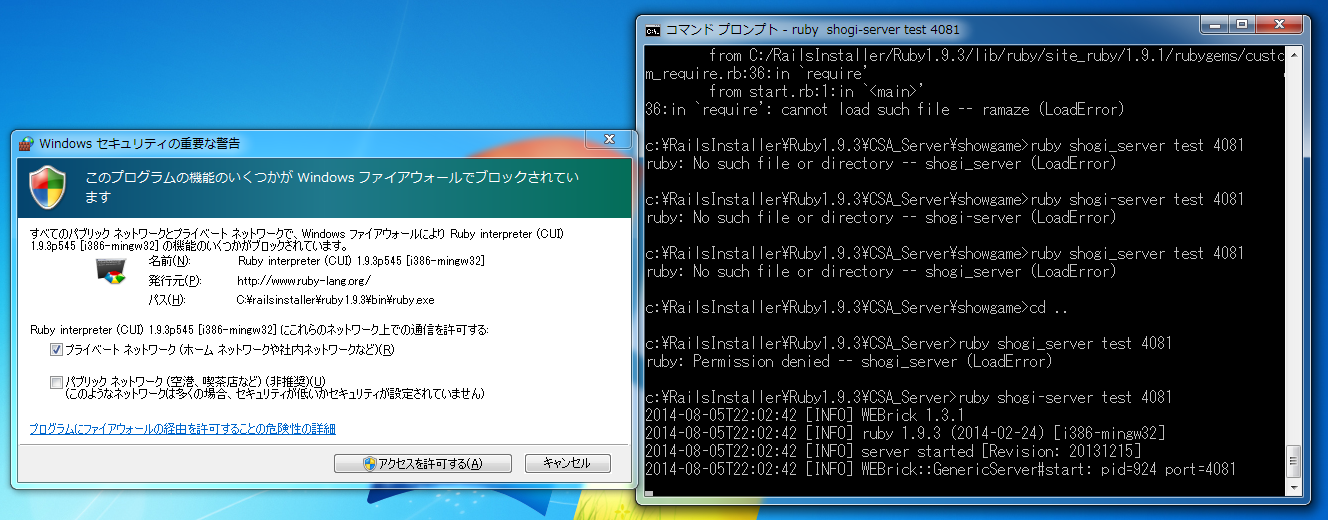Close the Windows Security alert dialog
The width and height of the screenshot is (1328, 520).
(607, 138)
